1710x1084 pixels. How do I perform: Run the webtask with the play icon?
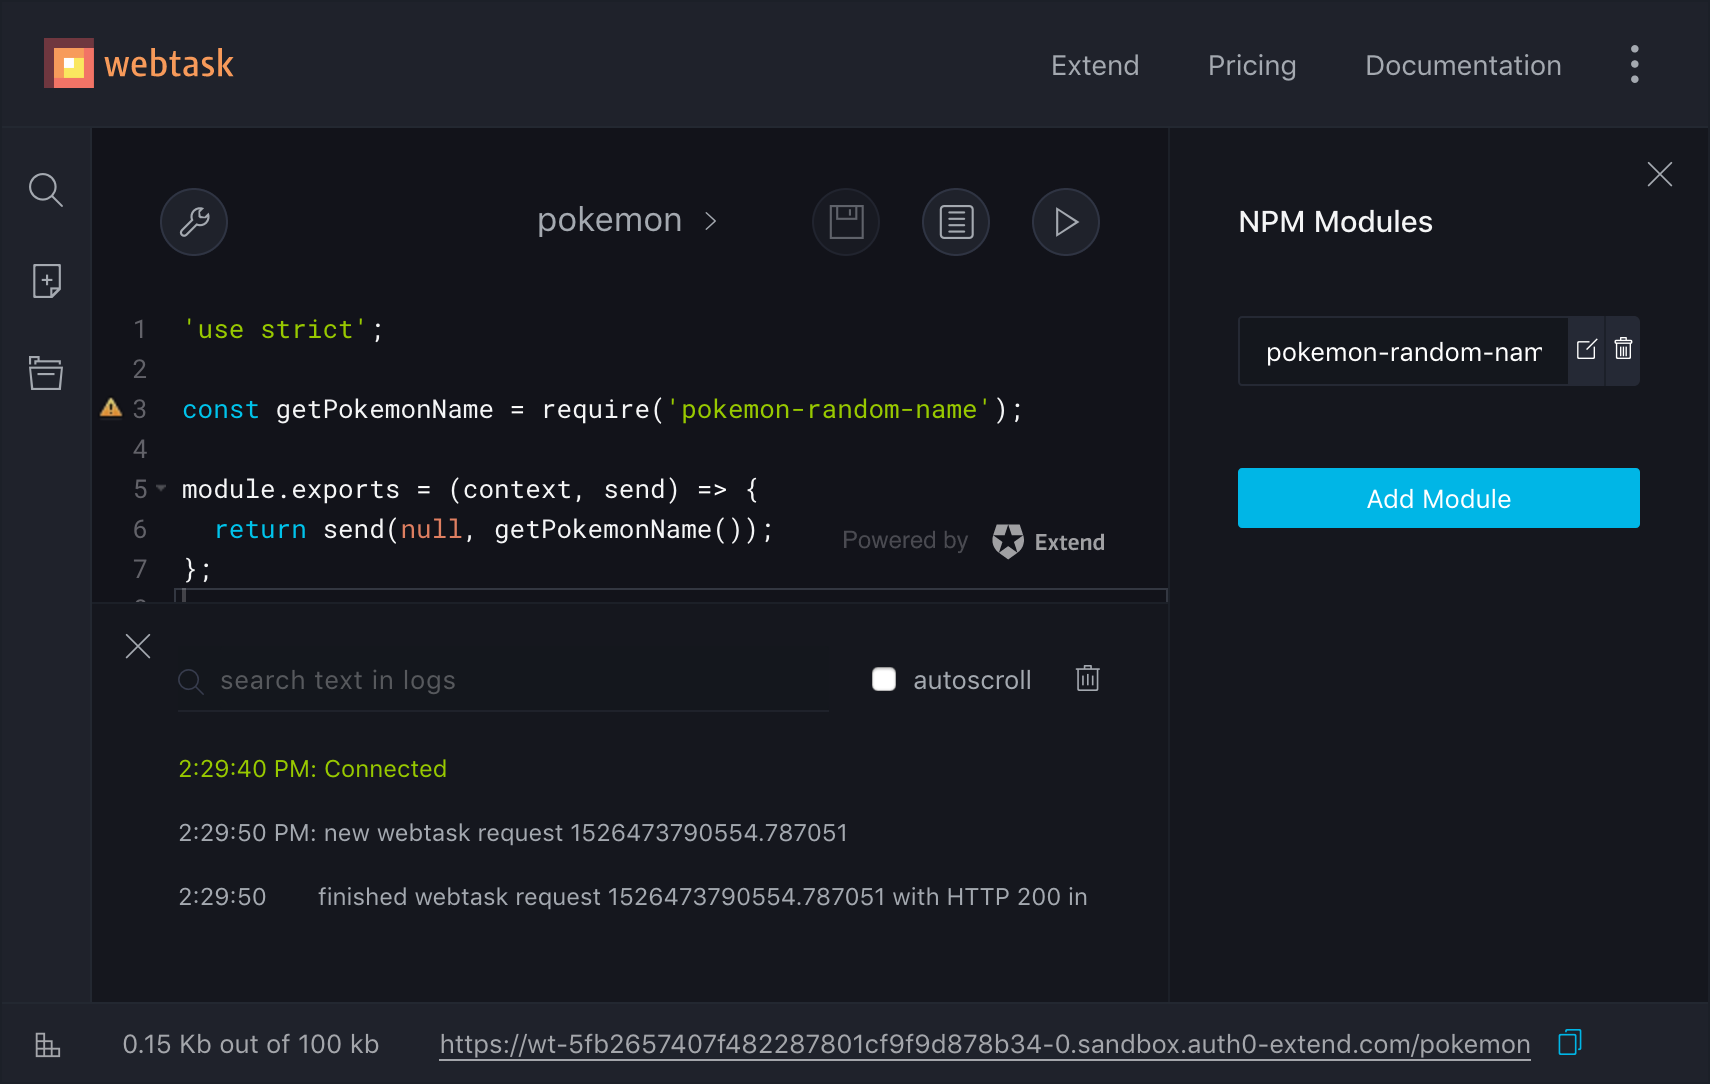pos(1066,222)
